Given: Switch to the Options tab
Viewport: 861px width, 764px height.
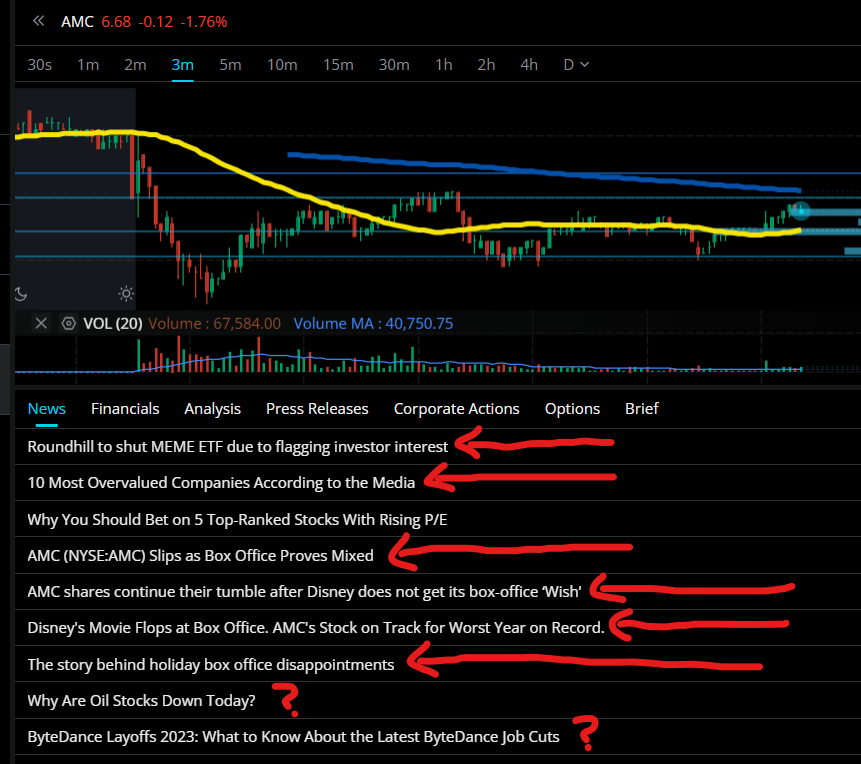Looking at the screenshot, I should tap(572, 409).
